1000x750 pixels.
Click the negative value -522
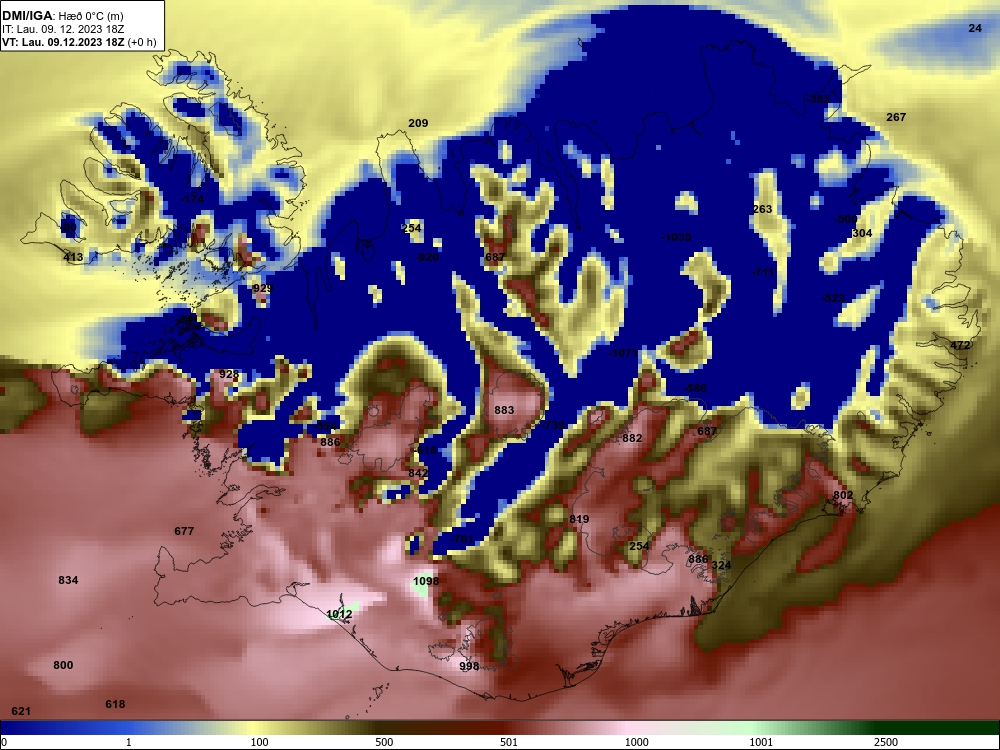click(x=833, y=298)
